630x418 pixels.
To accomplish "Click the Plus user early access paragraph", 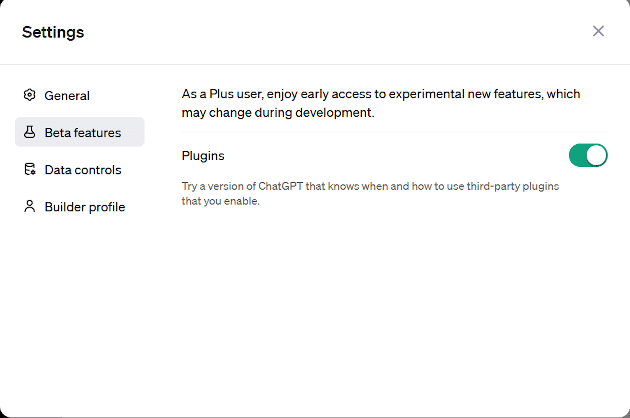I will pyautogui.click(x=381, y=103).
